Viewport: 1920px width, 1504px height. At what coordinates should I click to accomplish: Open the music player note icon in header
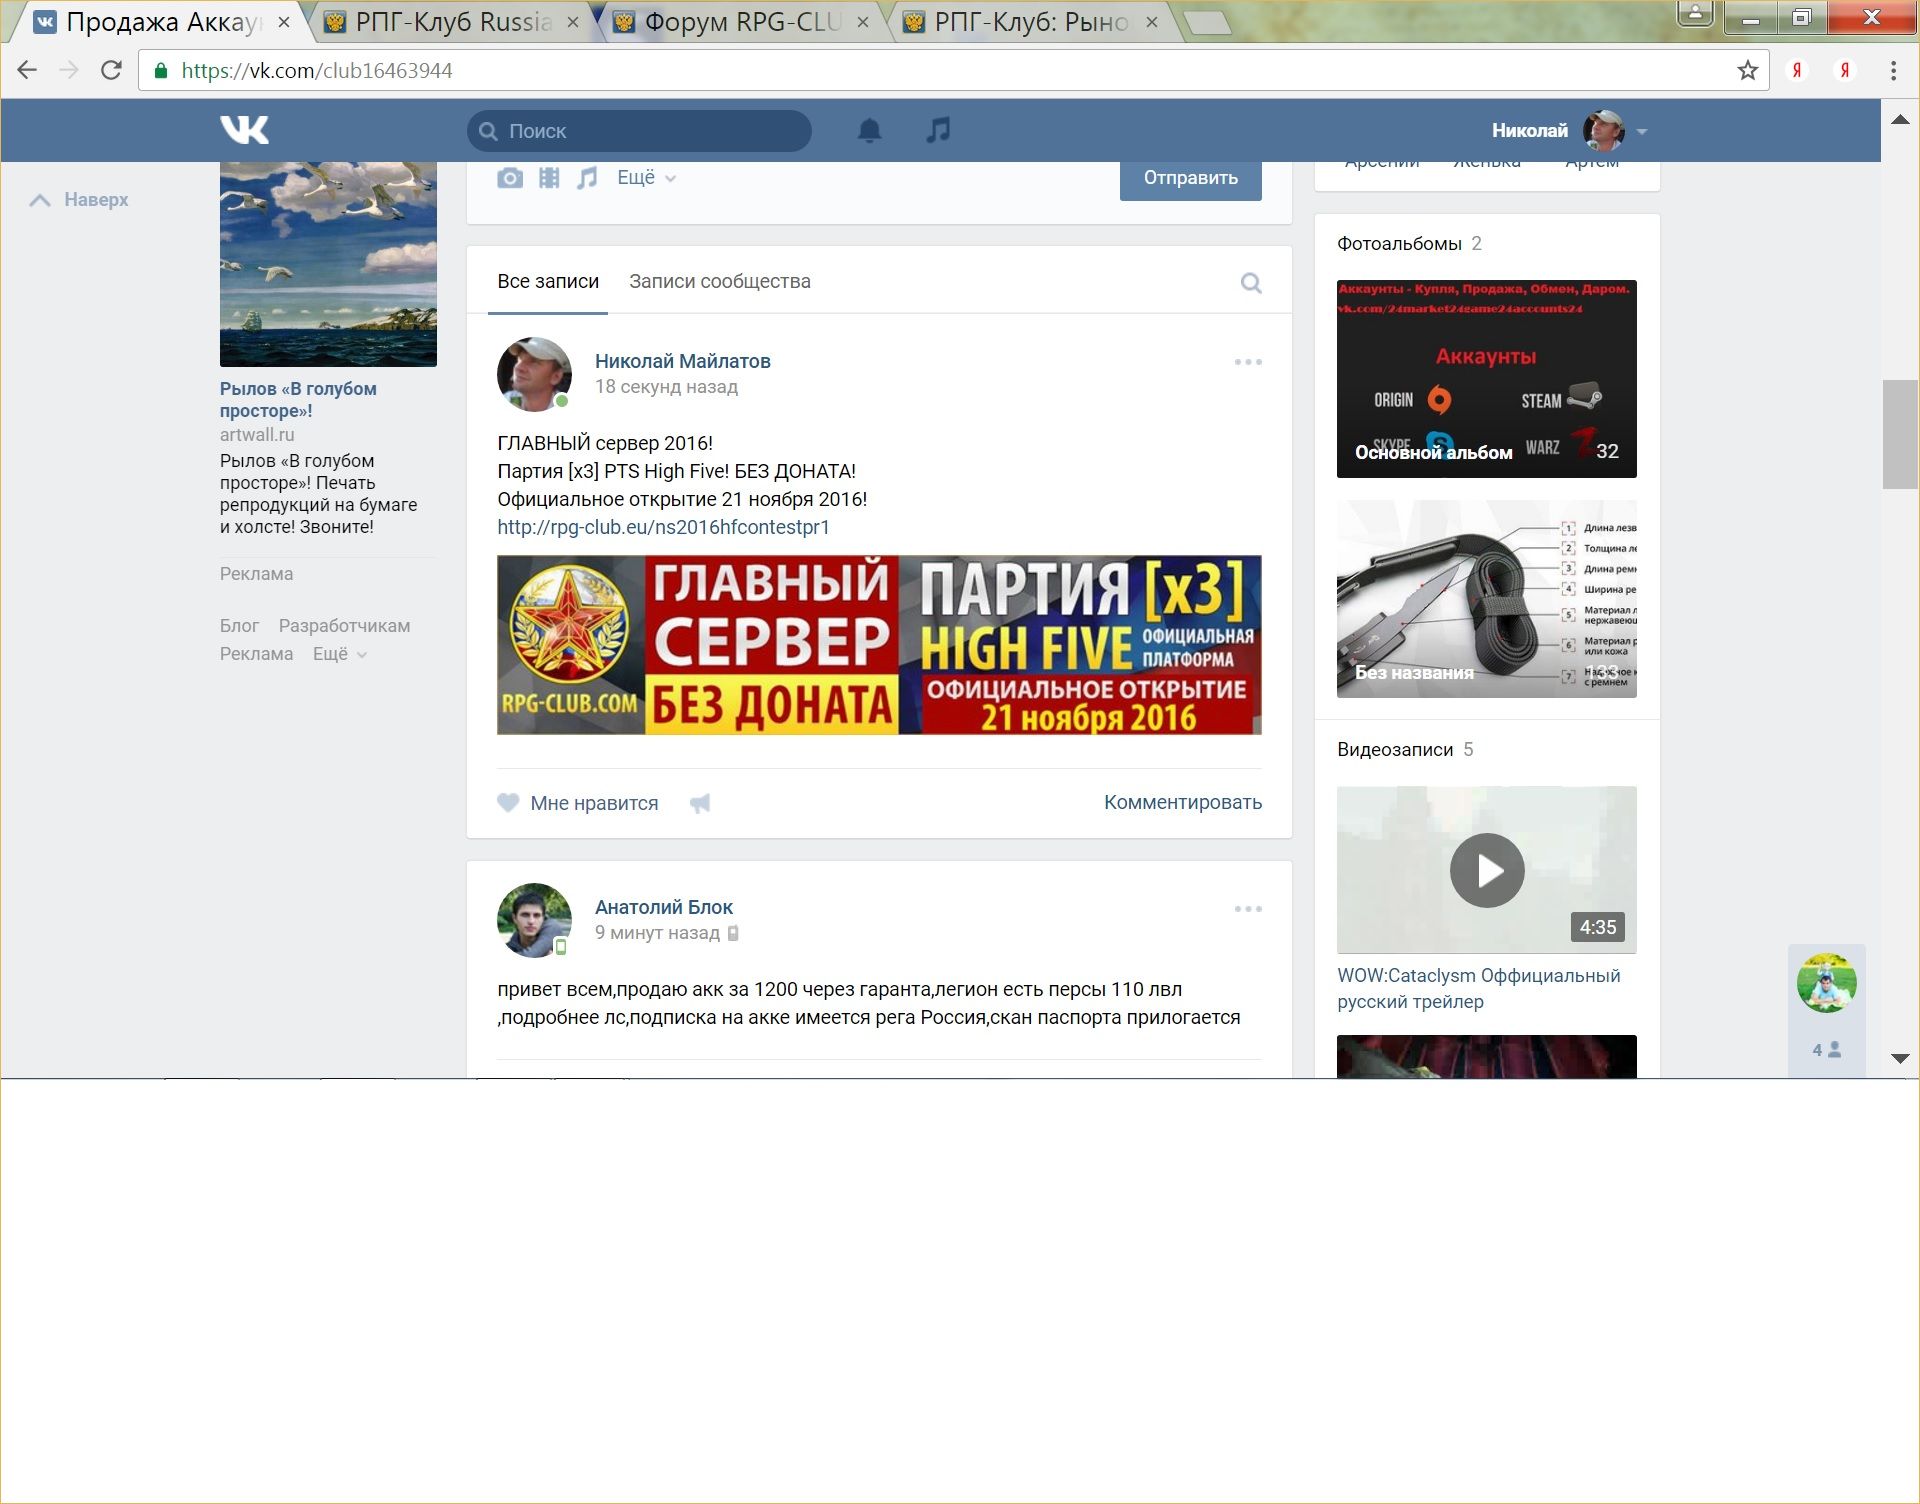click(x=938, y=130)
